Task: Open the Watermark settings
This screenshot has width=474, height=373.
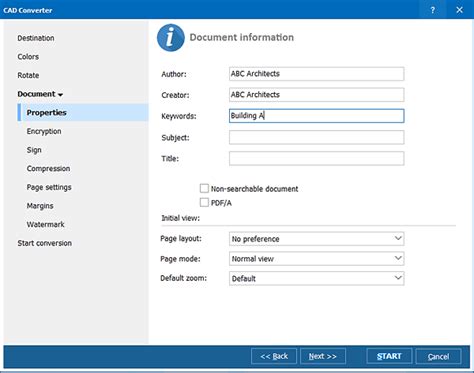Action: click(x=45, y=224)
